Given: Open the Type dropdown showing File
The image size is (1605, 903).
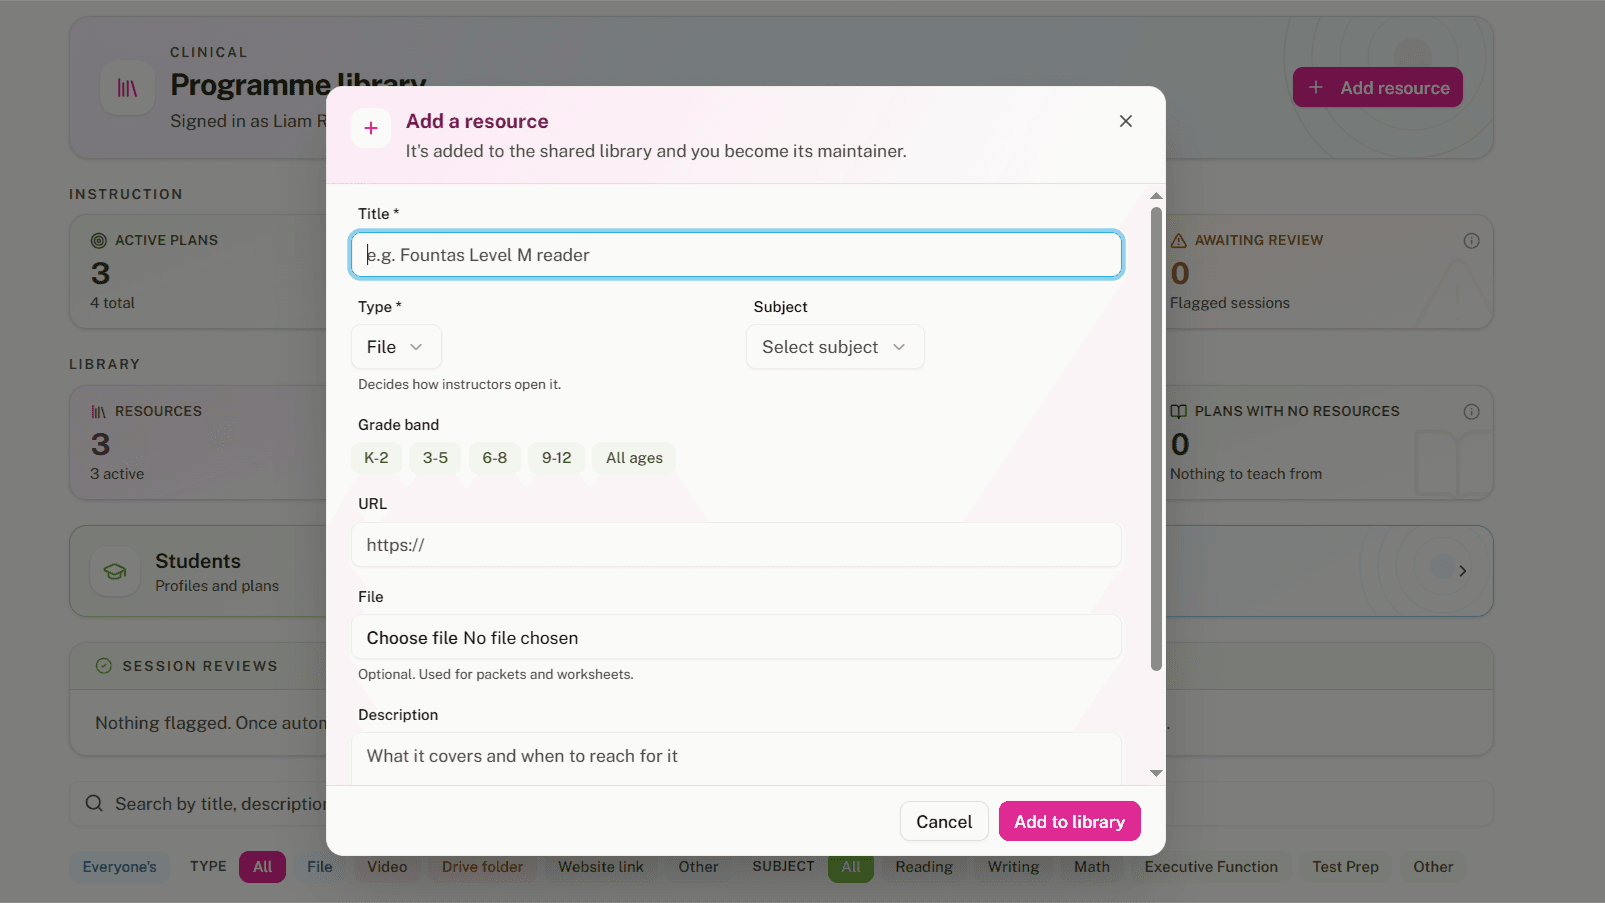Looking at the screenshot, I should point(396,347).
